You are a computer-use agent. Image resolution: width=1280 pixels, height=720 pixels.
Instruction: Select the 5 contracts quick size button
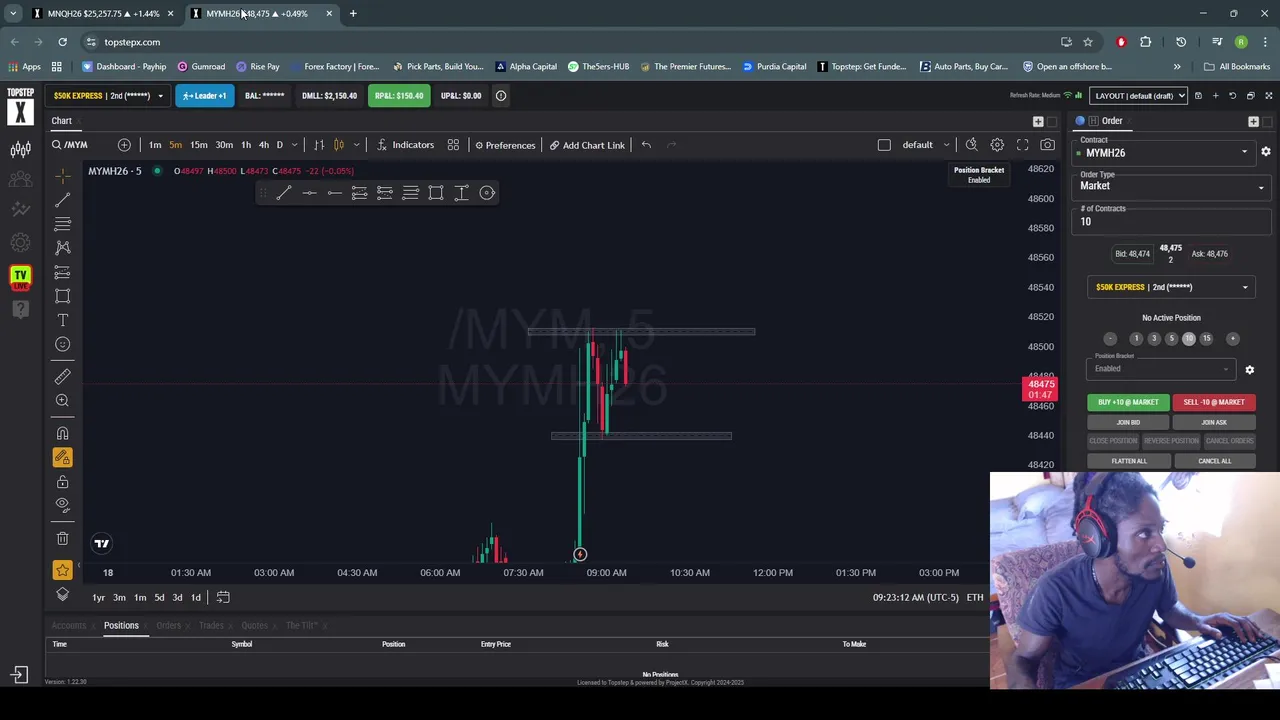(x=1171, y=339)
